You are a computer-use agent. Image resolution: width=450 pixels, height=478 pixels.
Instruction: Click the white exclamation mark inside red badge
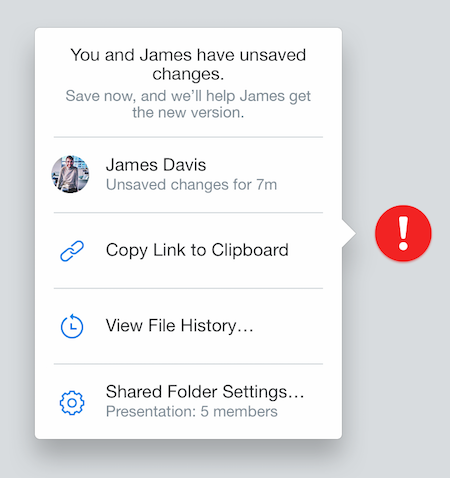(403, 233)
